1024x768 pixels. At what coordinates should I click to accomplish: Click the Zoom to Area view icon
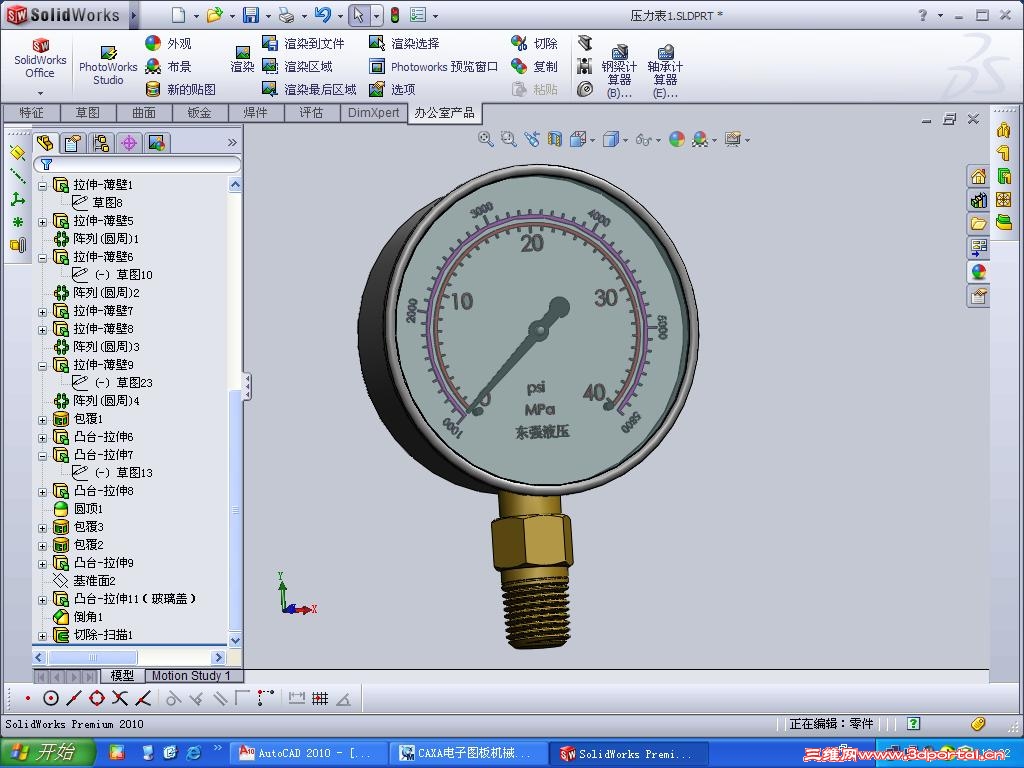[x=509, y=138]
